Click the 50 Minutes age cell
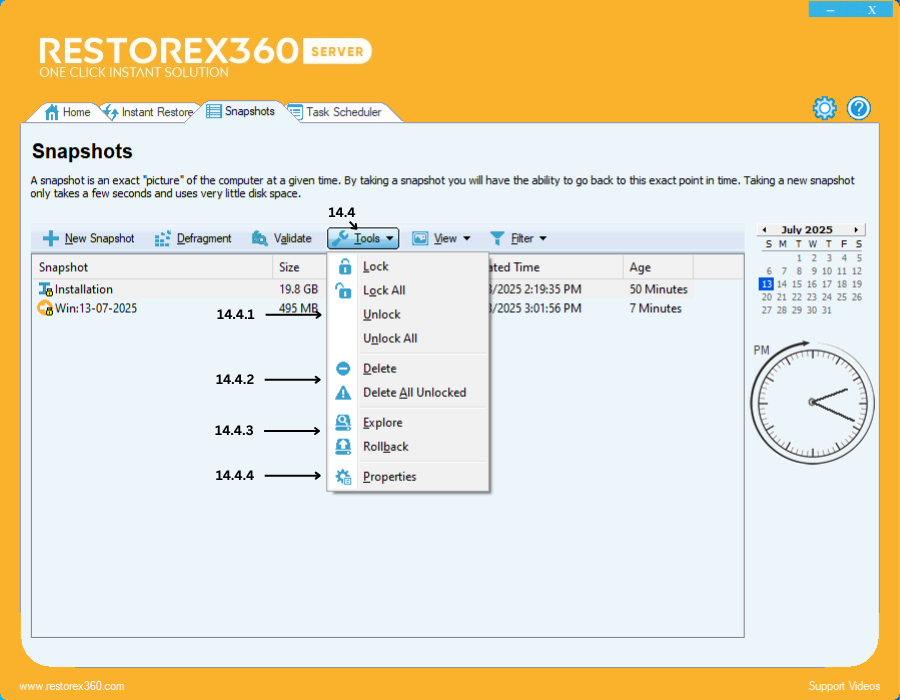The height and width of the screenshot is (700, 900). [x=658, y=289]
